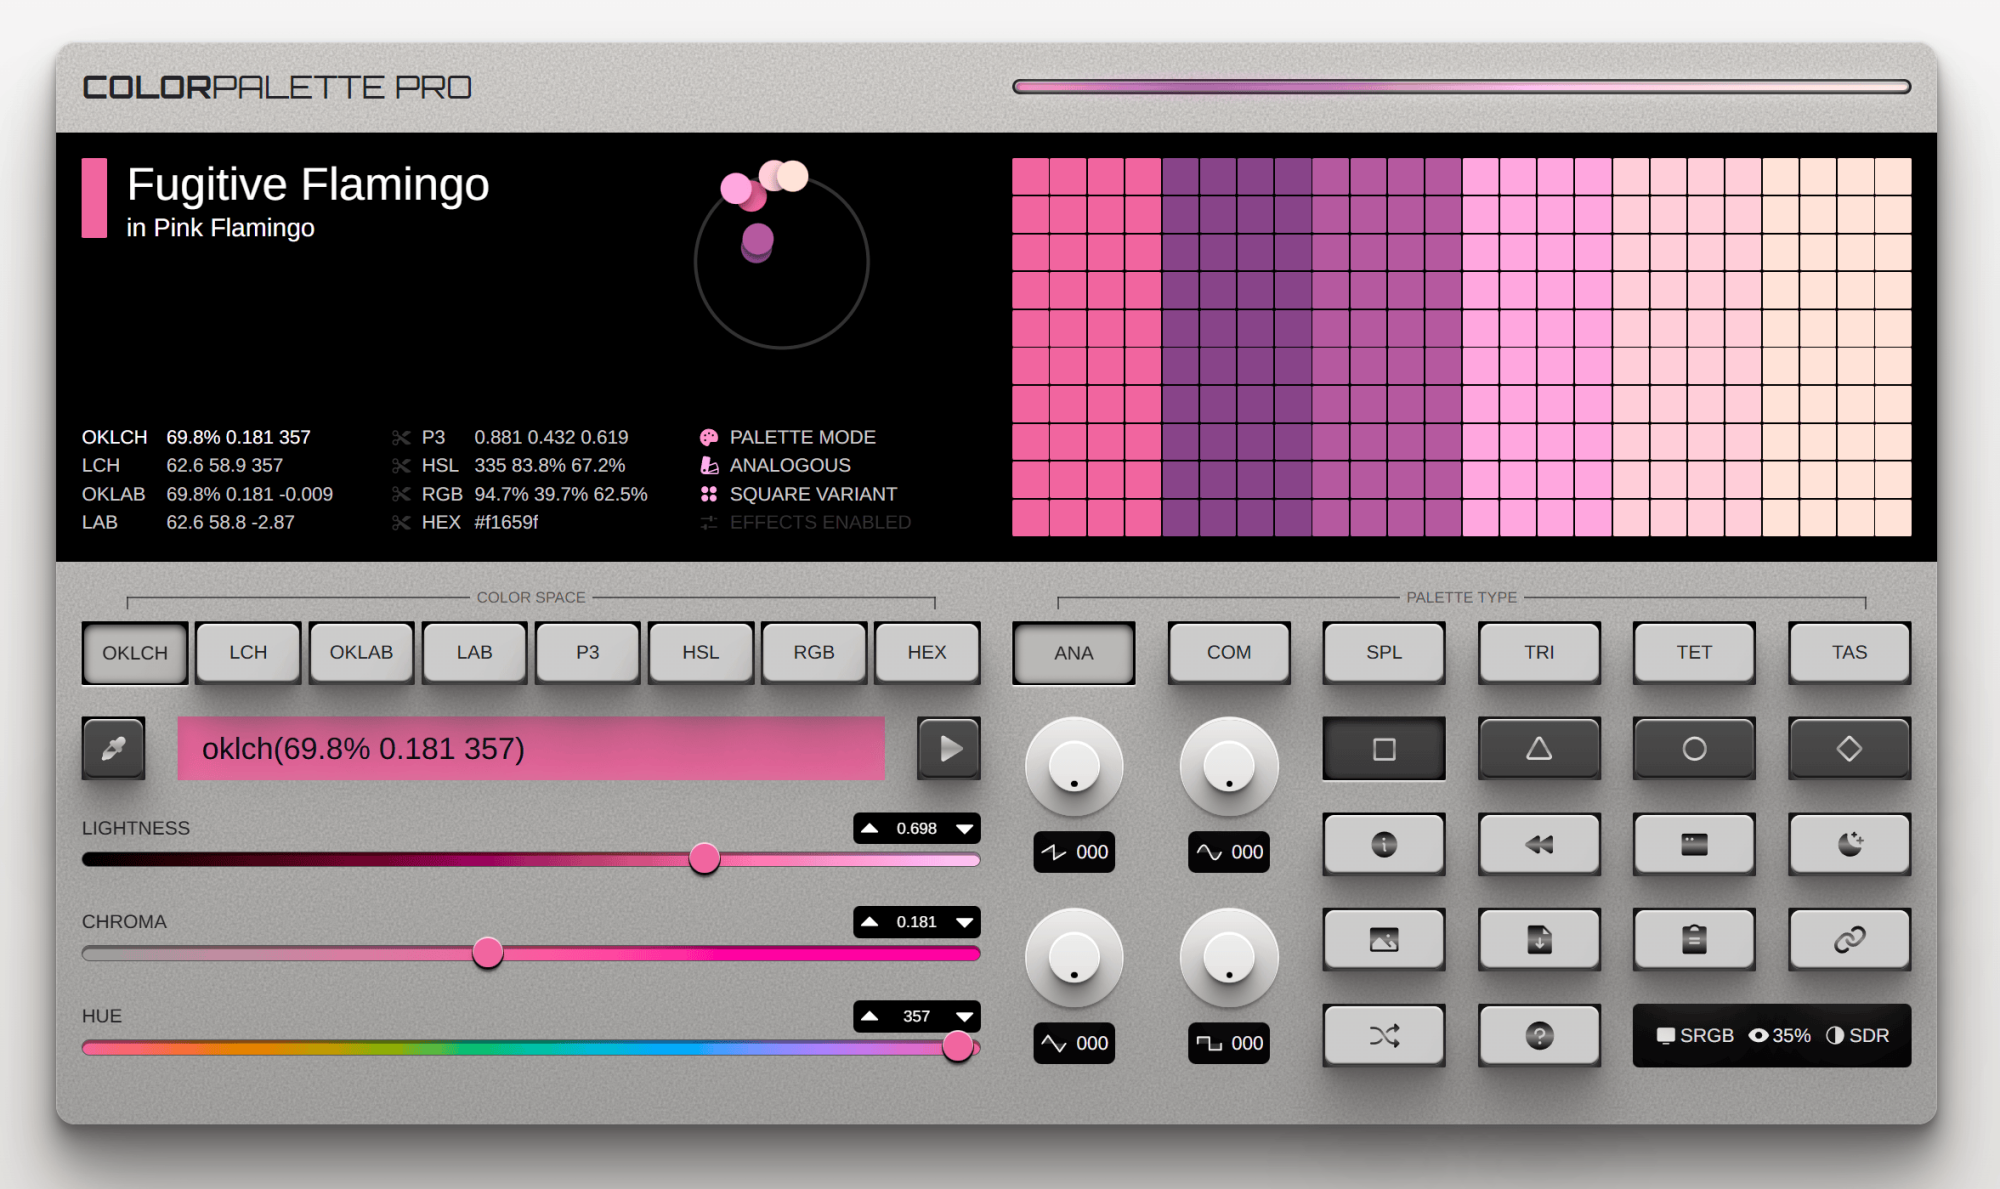This screenshot has height=1189, width=2000.
Task: Open the Lightness value dropdown
Action: 963,828
